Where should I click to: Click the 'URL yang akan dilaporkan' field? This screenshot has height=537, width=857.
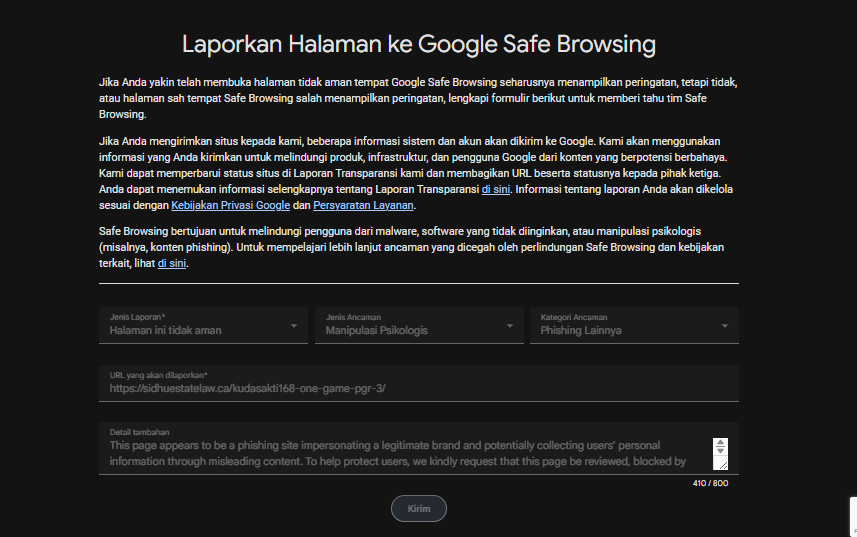pos(419,383)
